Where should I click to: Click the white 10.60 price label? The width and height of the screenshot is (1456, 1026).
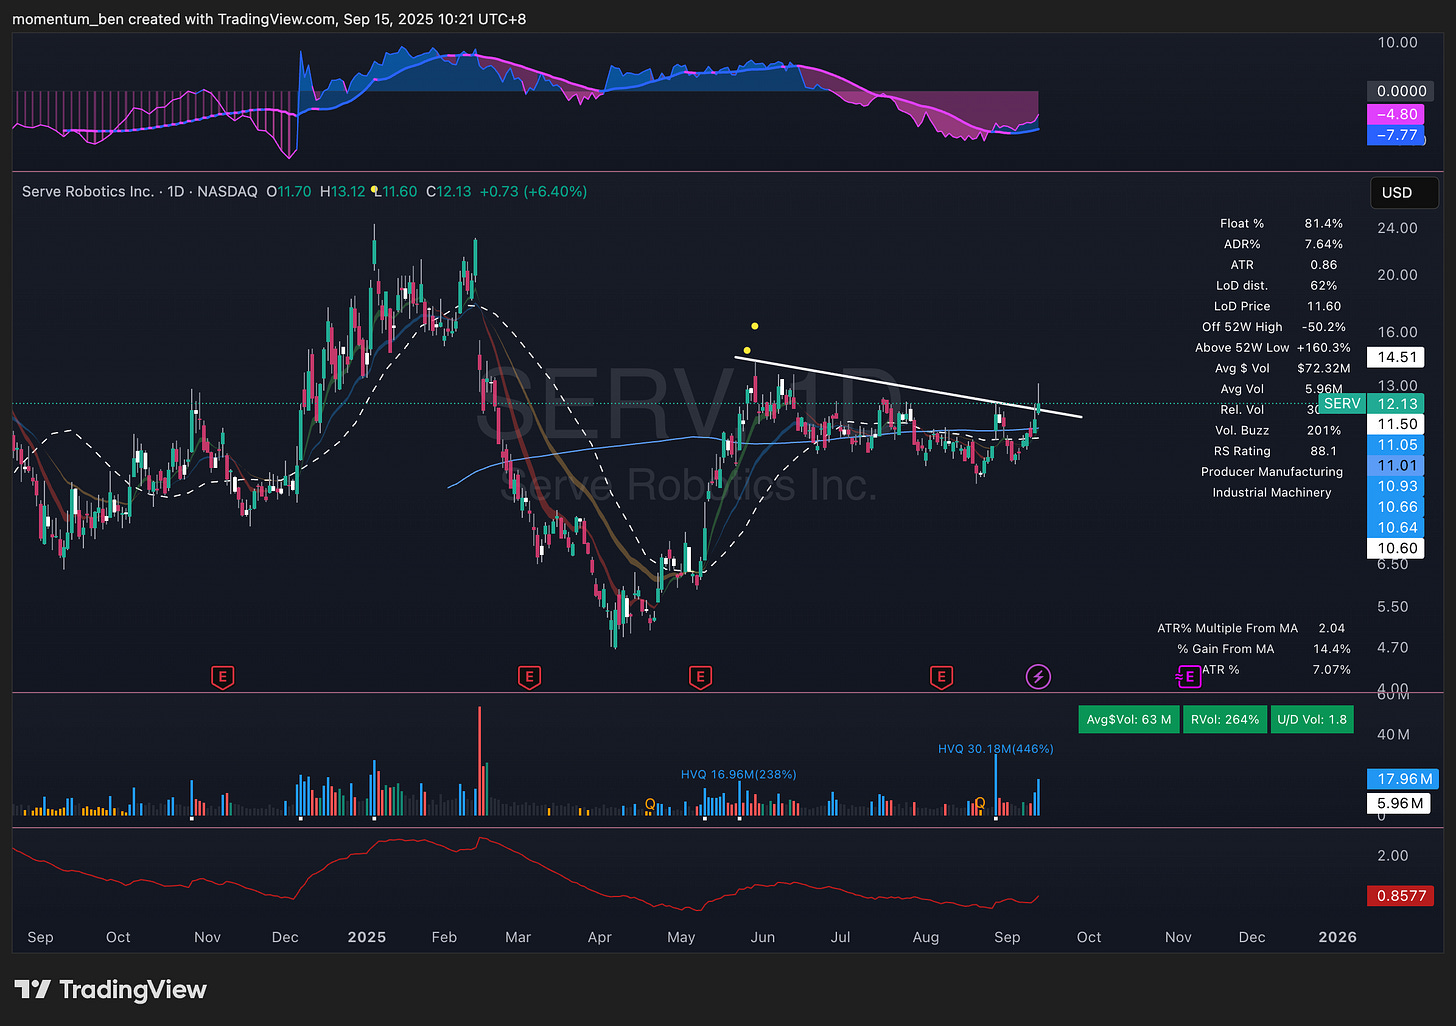click(x=1396, y=548)
